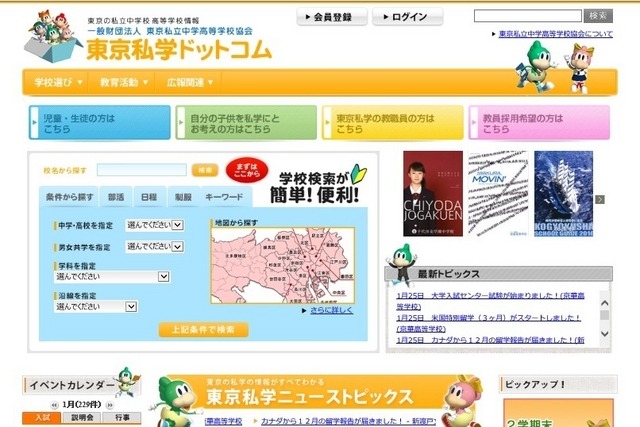
Task: Open the 沿線を指定 dropdown
Action: (x=96, y=307)
